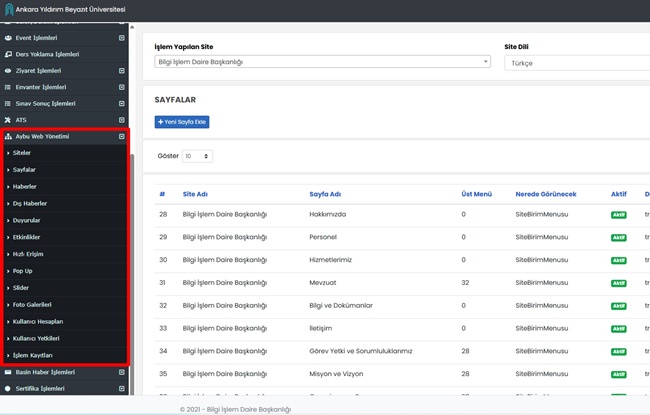Screen dimensions: 650x415
Task: Sort the table by Sayfa Adı column
Action: (x=326, y=193)
